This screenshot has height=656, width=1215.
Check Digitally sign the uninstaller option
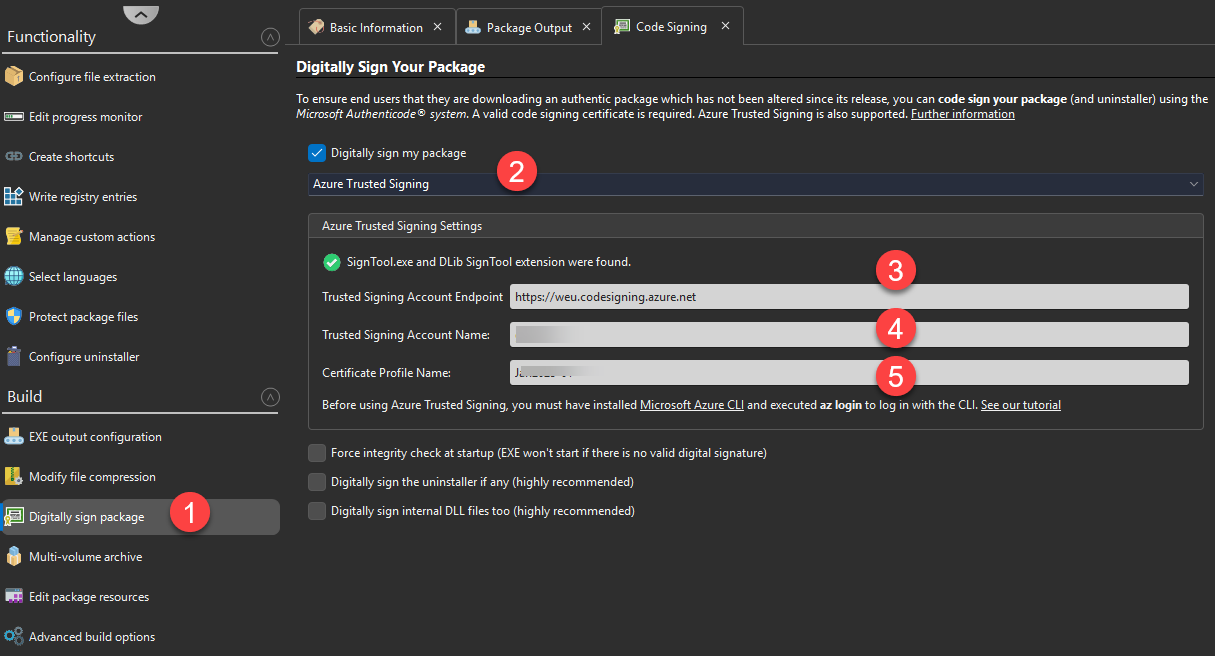(x=317, y=482)
